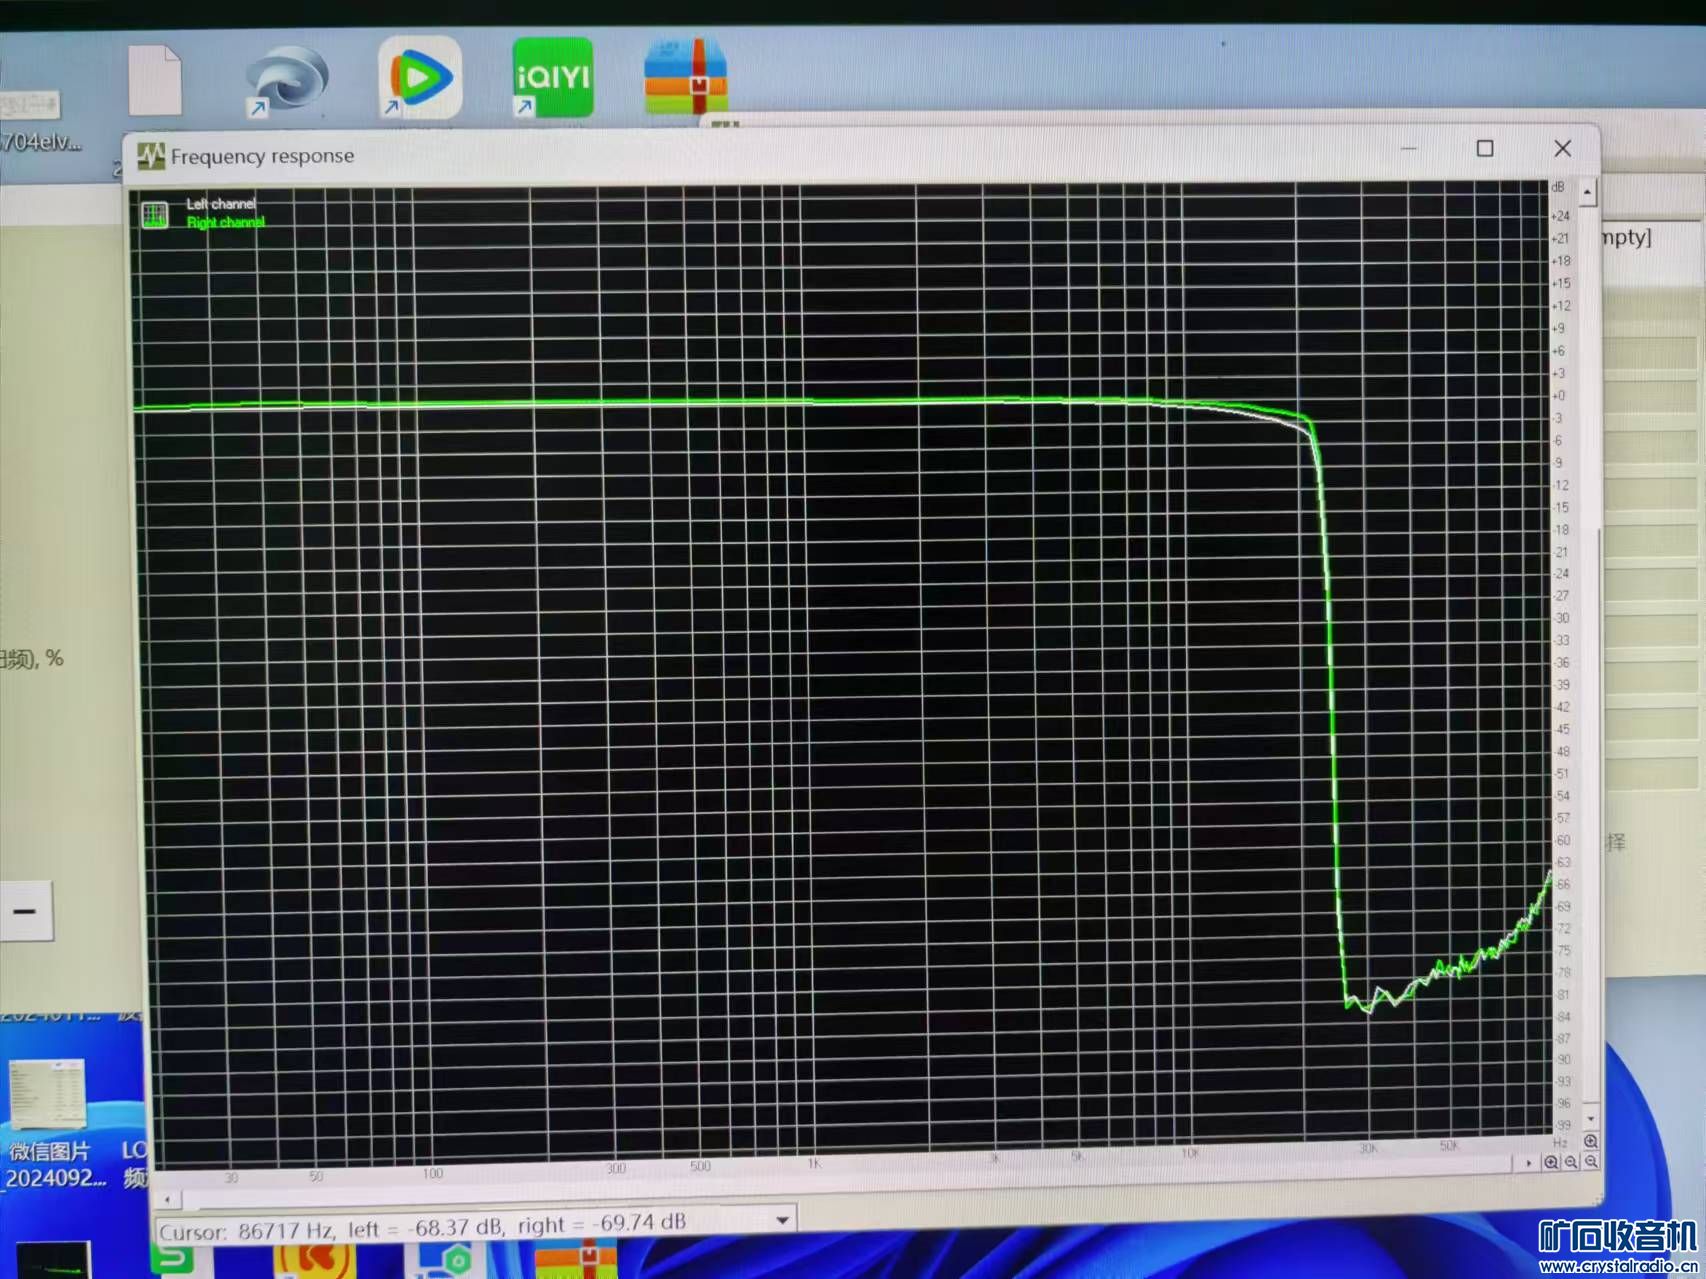Click the vertical zoom-in magnifier below the dB scale
Viewport: 1706px width, 1279px height.
coord(1590,1141)
